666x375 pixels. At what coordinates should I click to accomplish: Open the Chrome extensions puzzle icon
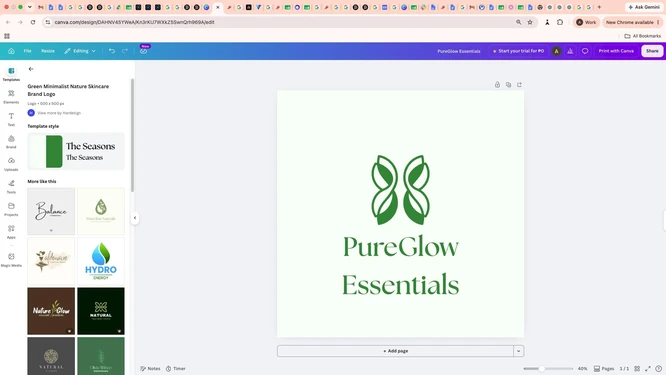(x=560, y=22)
